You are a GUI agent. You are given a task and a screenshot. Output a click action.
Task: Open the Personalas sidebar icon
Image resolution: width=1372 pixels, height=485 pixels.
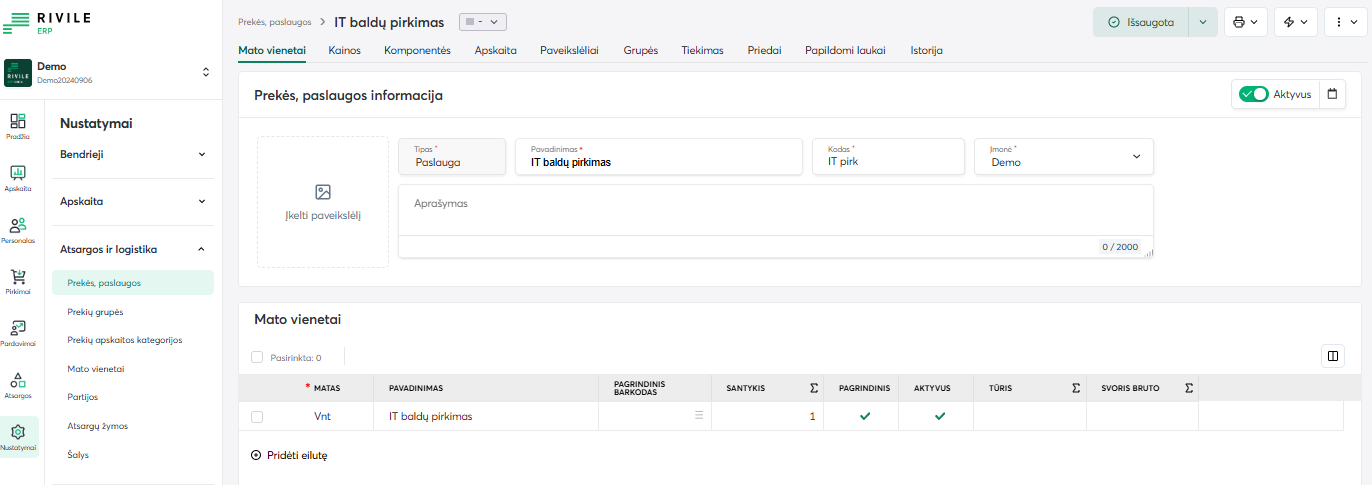(18, 229)
